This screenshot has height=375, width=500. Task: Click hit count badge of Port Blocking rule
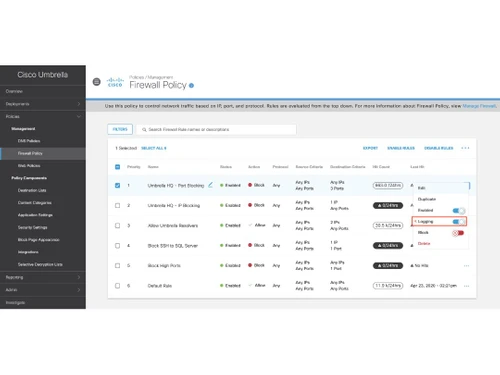[x=388, y=185]
